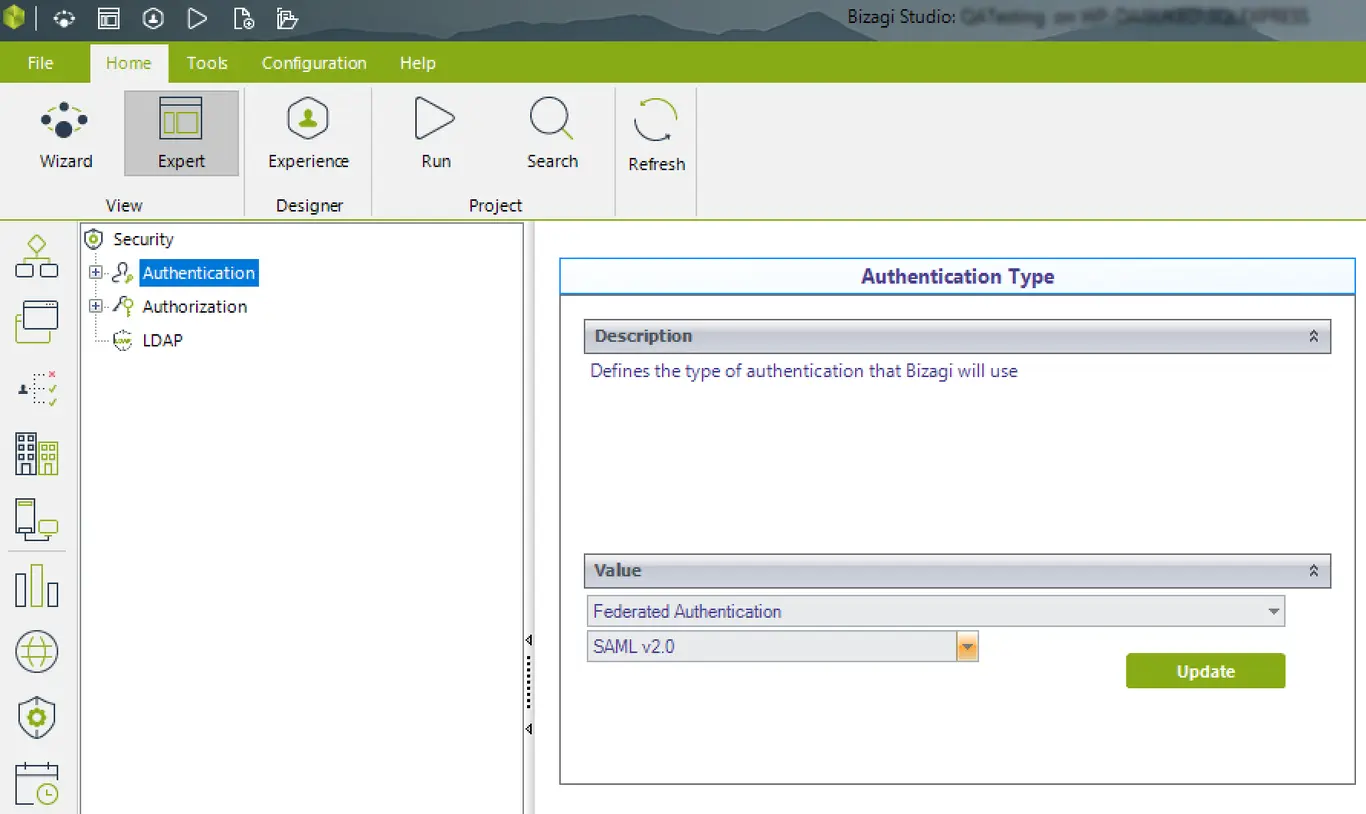1366x814 pixels.
Task: Select the Authentication tree item
Action: coord(199,272)
